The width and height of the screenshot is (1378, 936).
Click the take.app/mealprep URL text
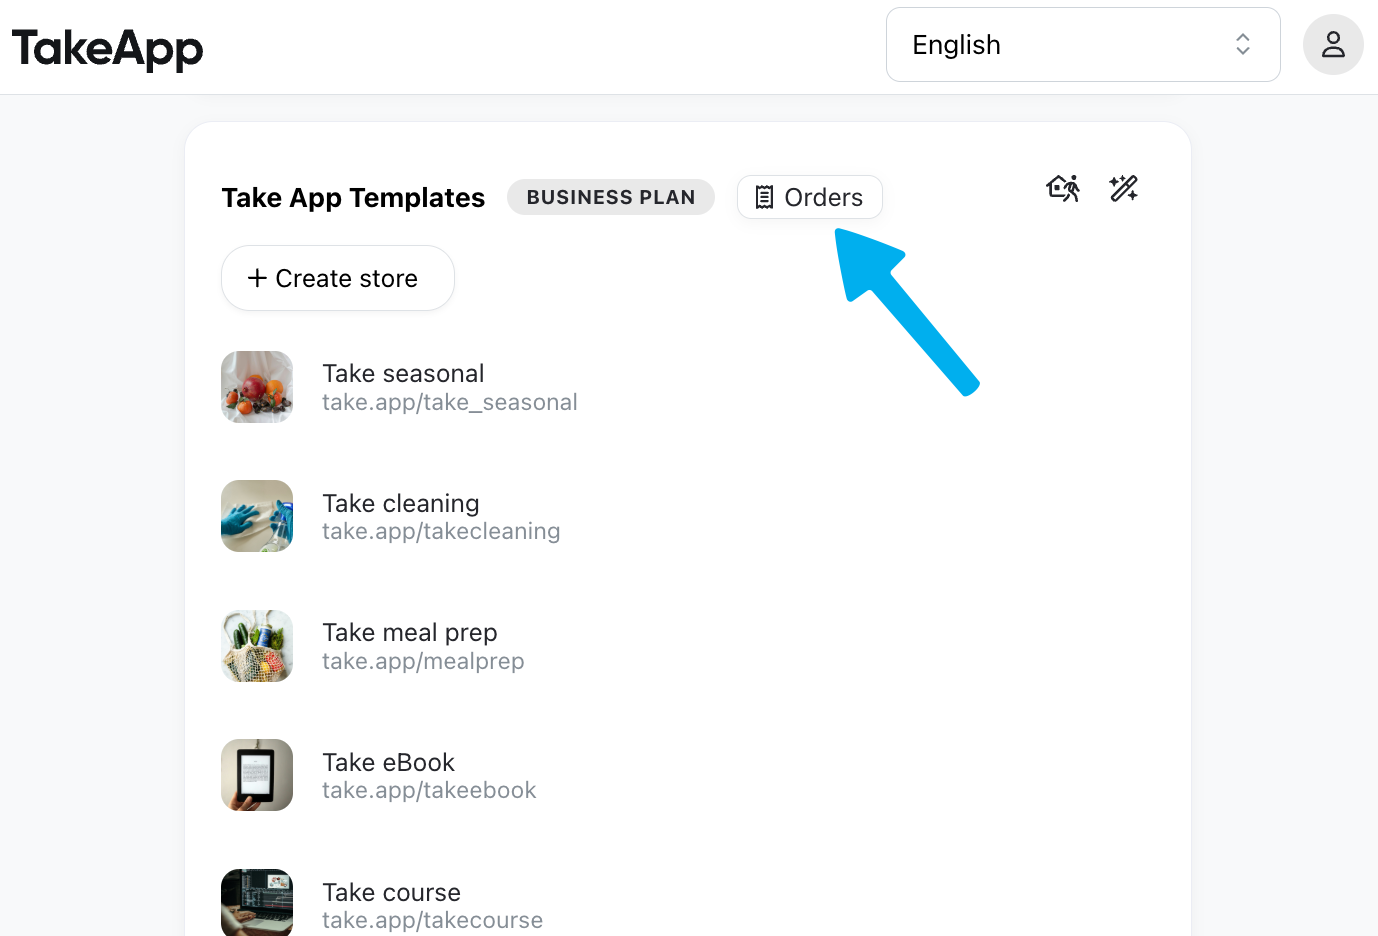pos(423,661)
